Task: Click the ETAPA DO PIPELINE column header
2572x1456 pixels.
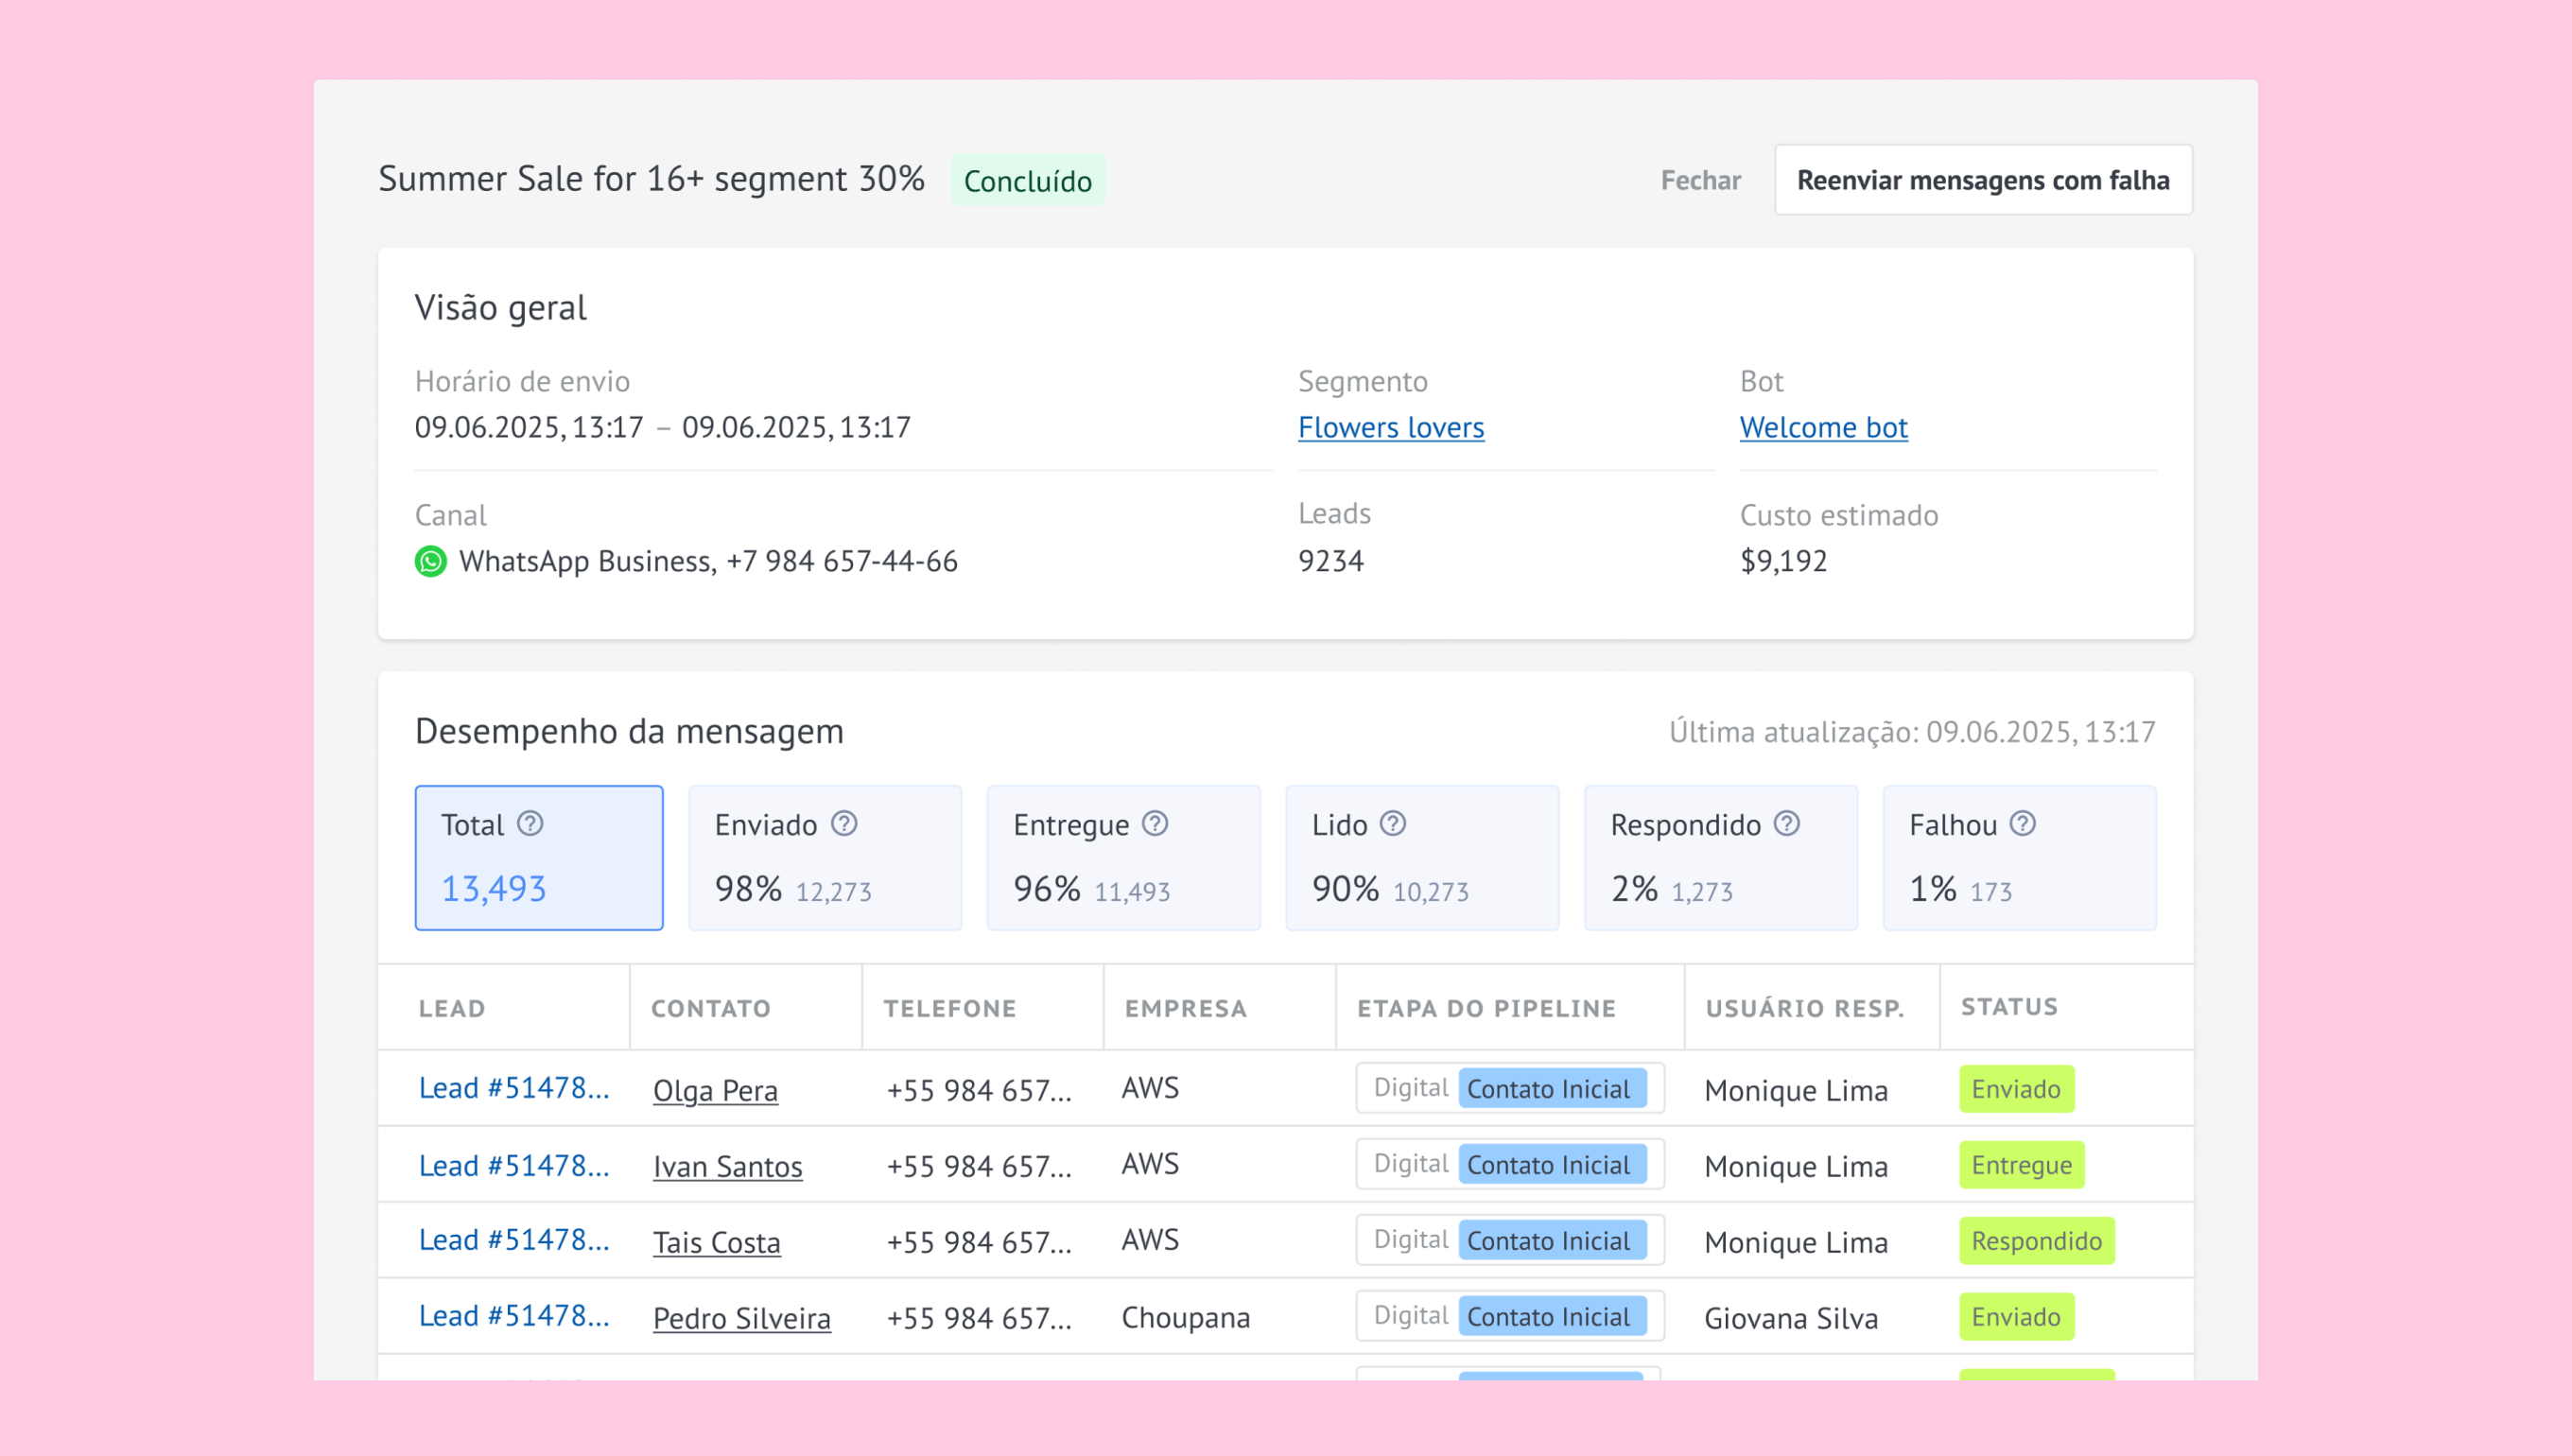Action: tap(1486, 1008)
